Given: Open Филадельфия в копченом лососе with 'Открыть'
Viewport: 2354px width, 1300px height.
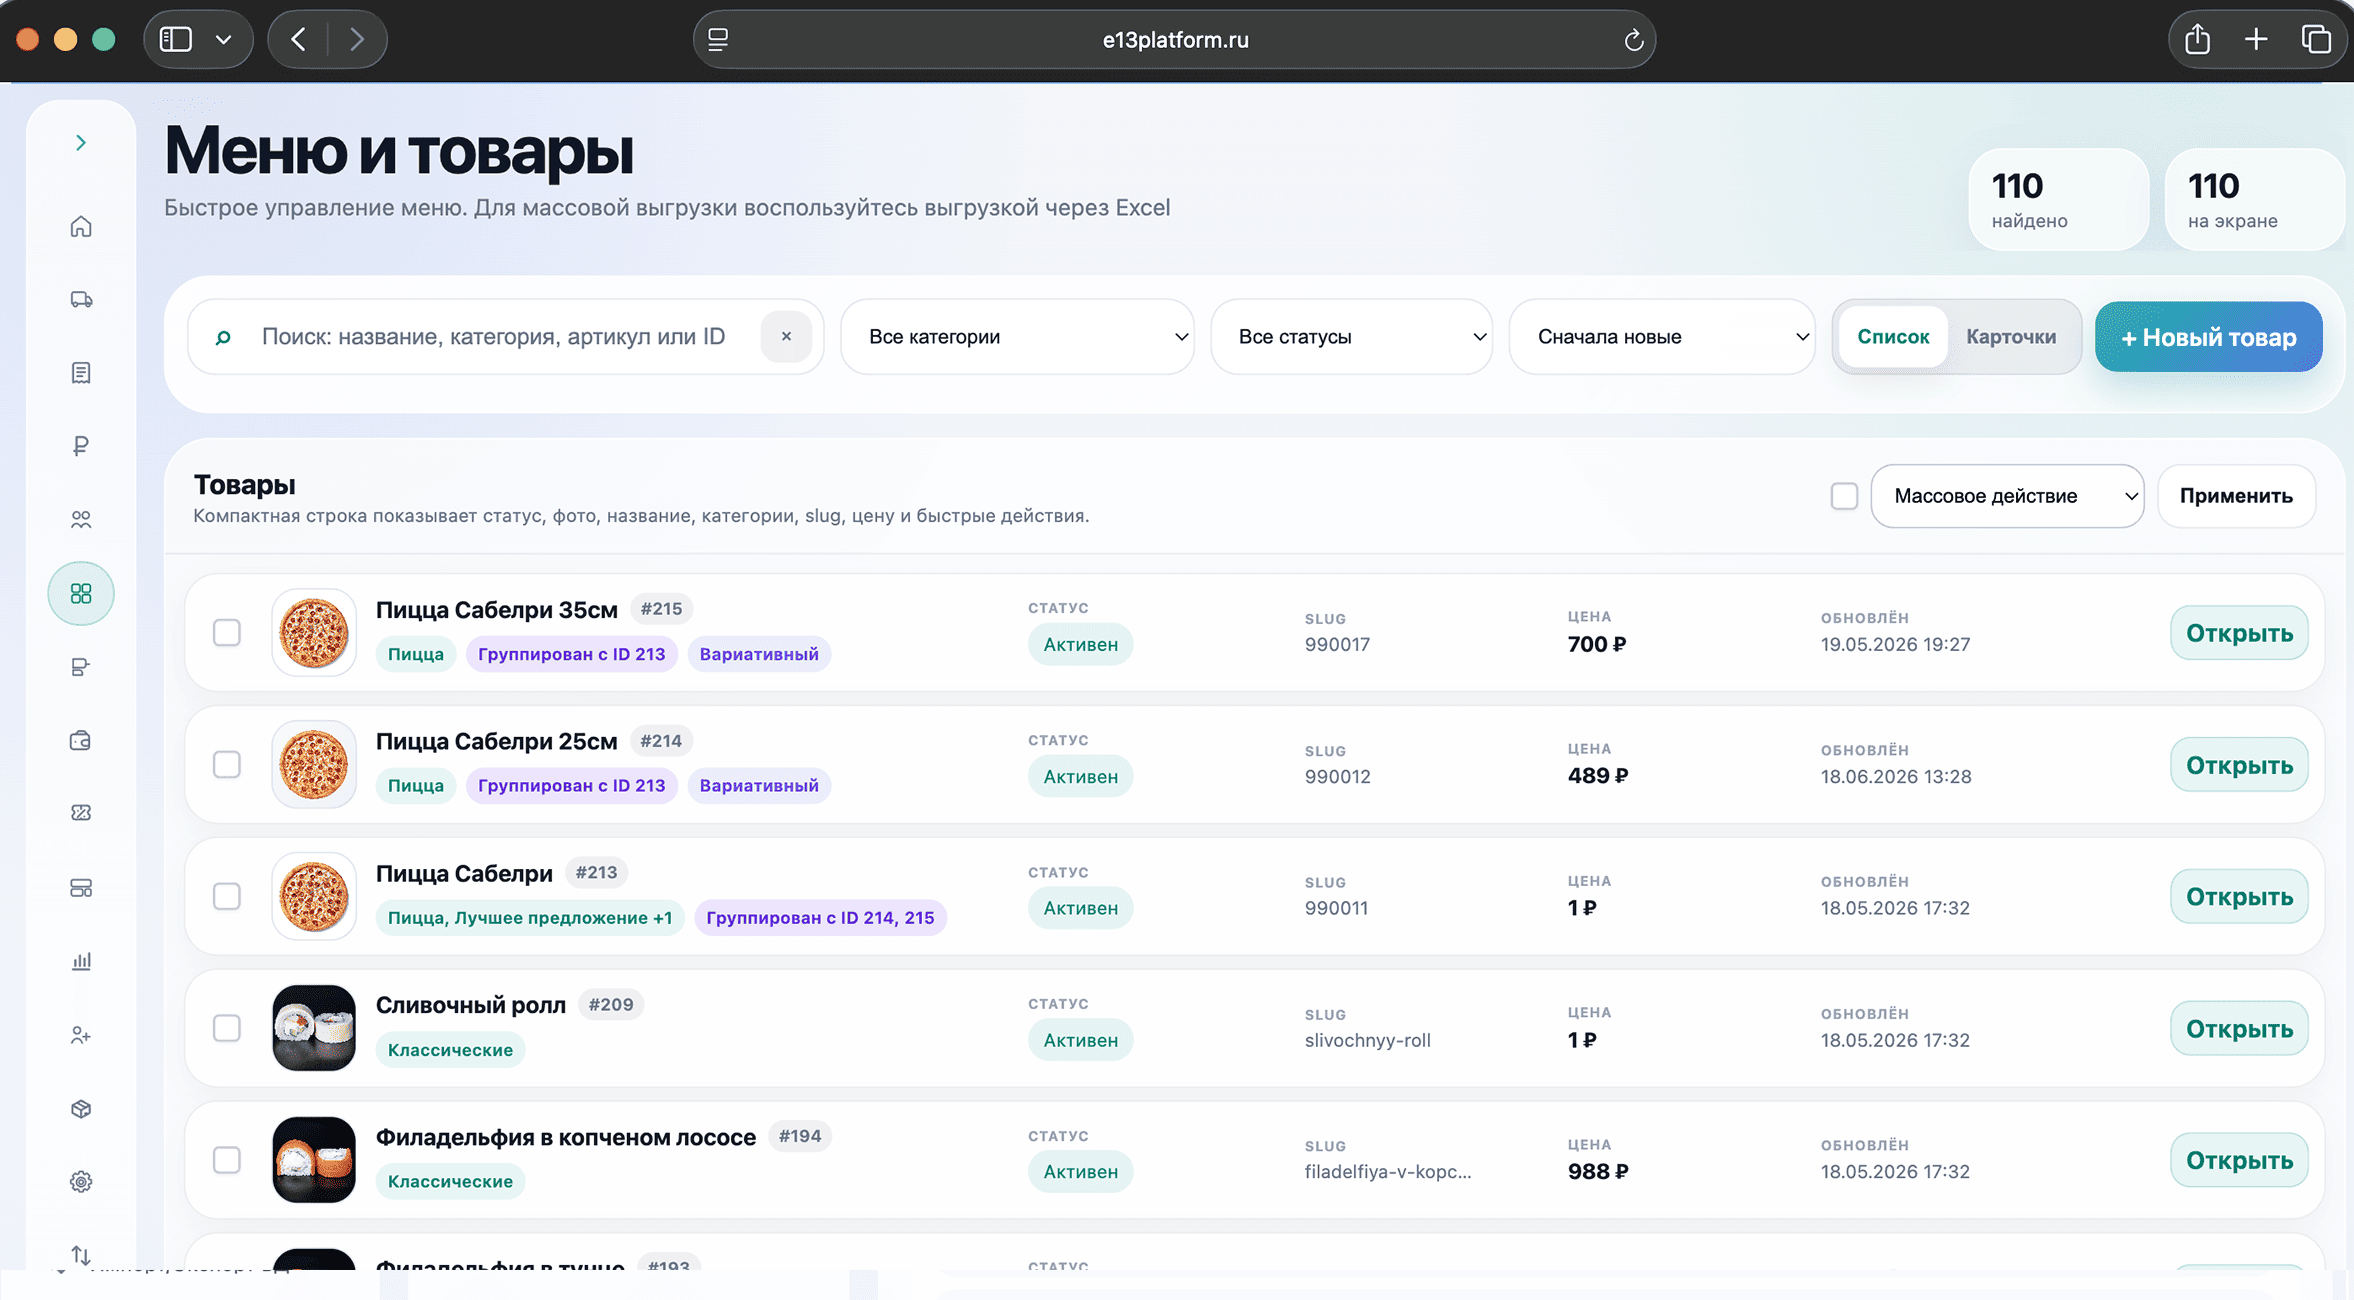Looking at the screenshot, I should (2239, 1160).
